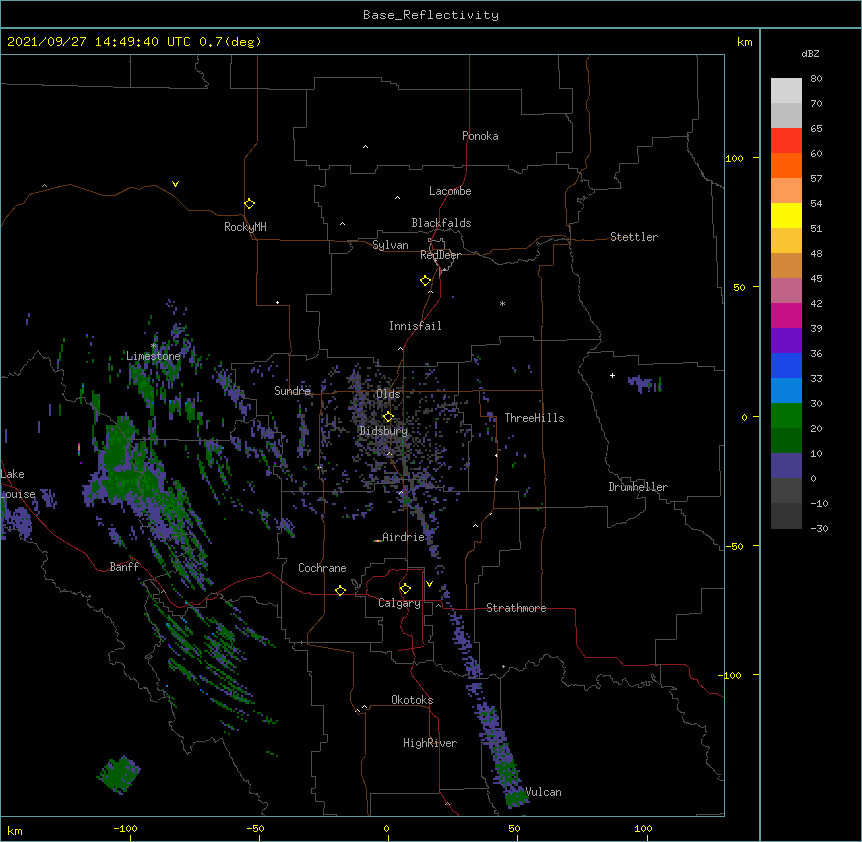The width and height of the screenshot is (862, 842).
Task: Click the Strathmore city label
Action: [516, 608]
